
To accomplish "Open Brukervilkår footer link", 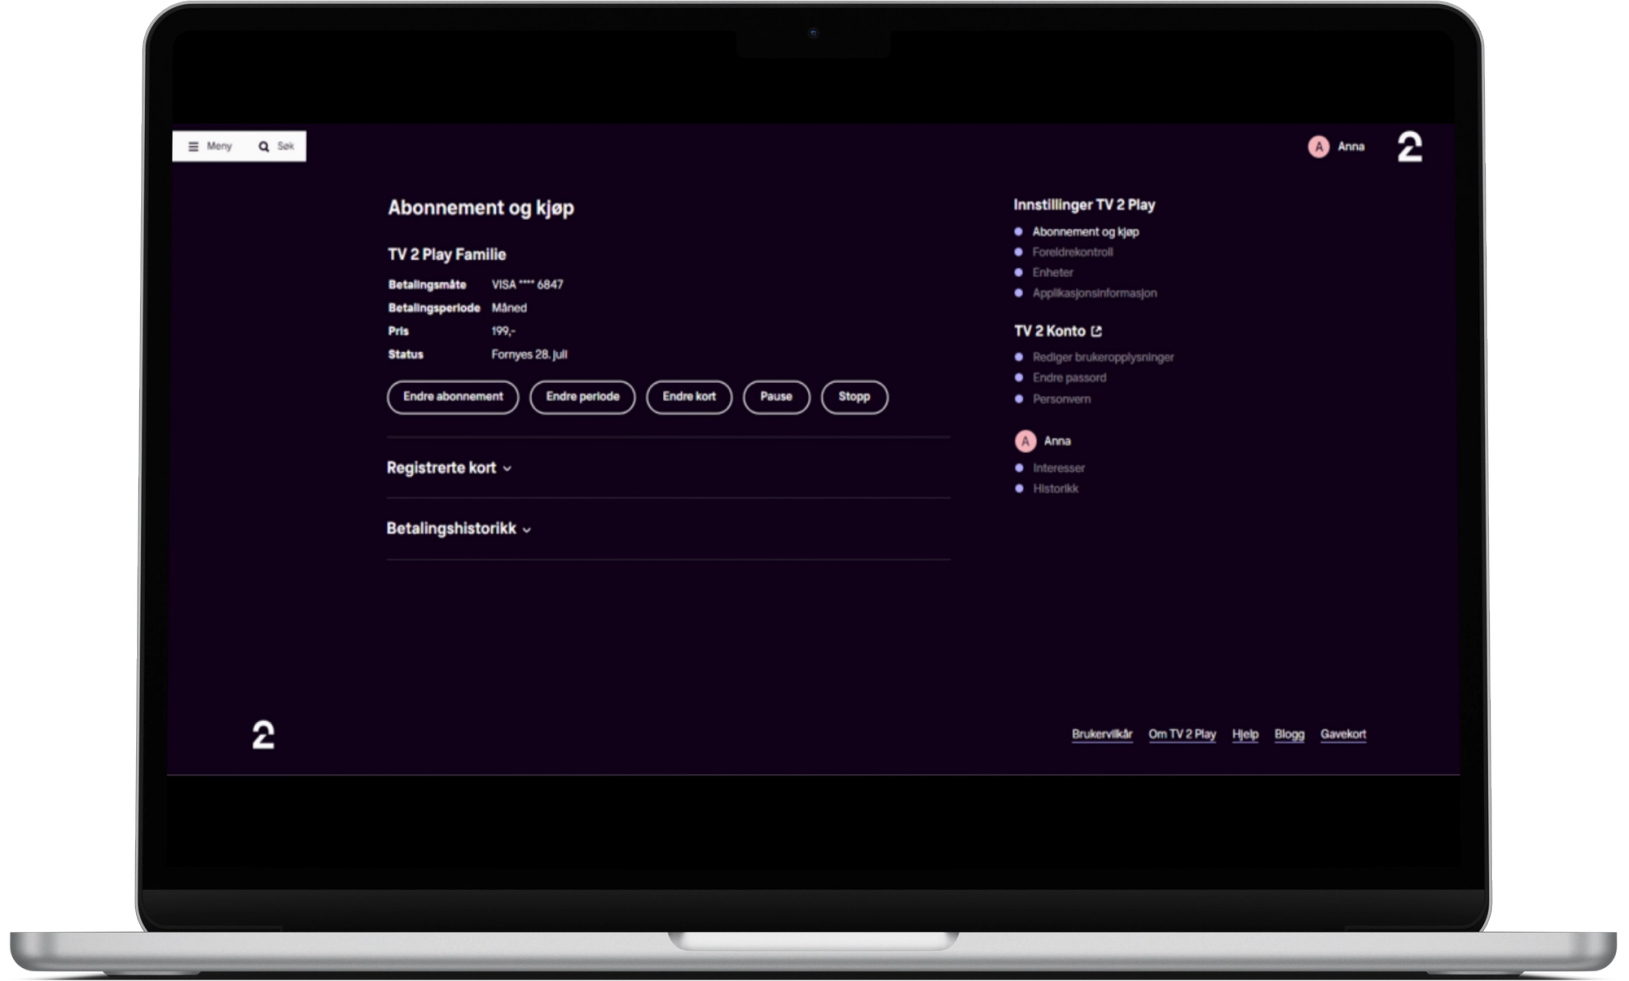I will click(1102, 734).
